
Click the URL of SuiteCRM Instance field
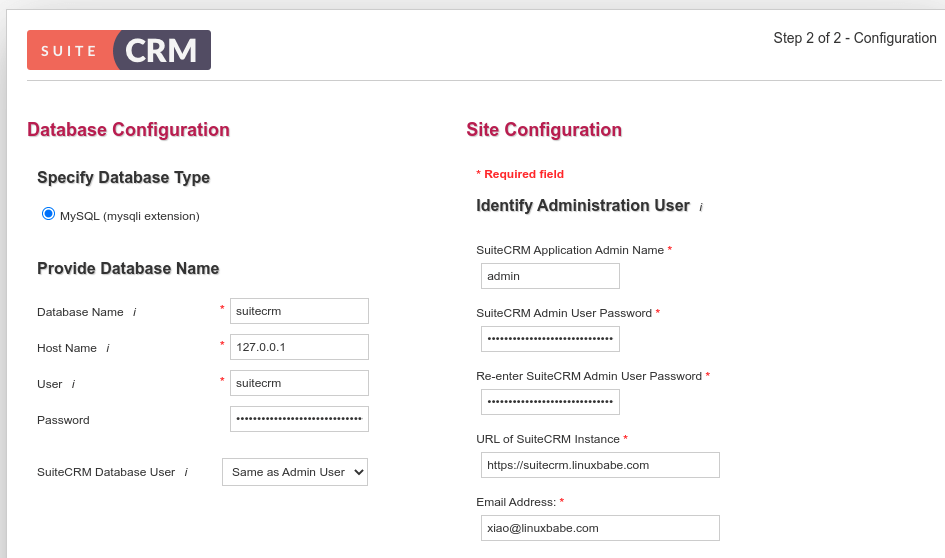tap(600, 465)
